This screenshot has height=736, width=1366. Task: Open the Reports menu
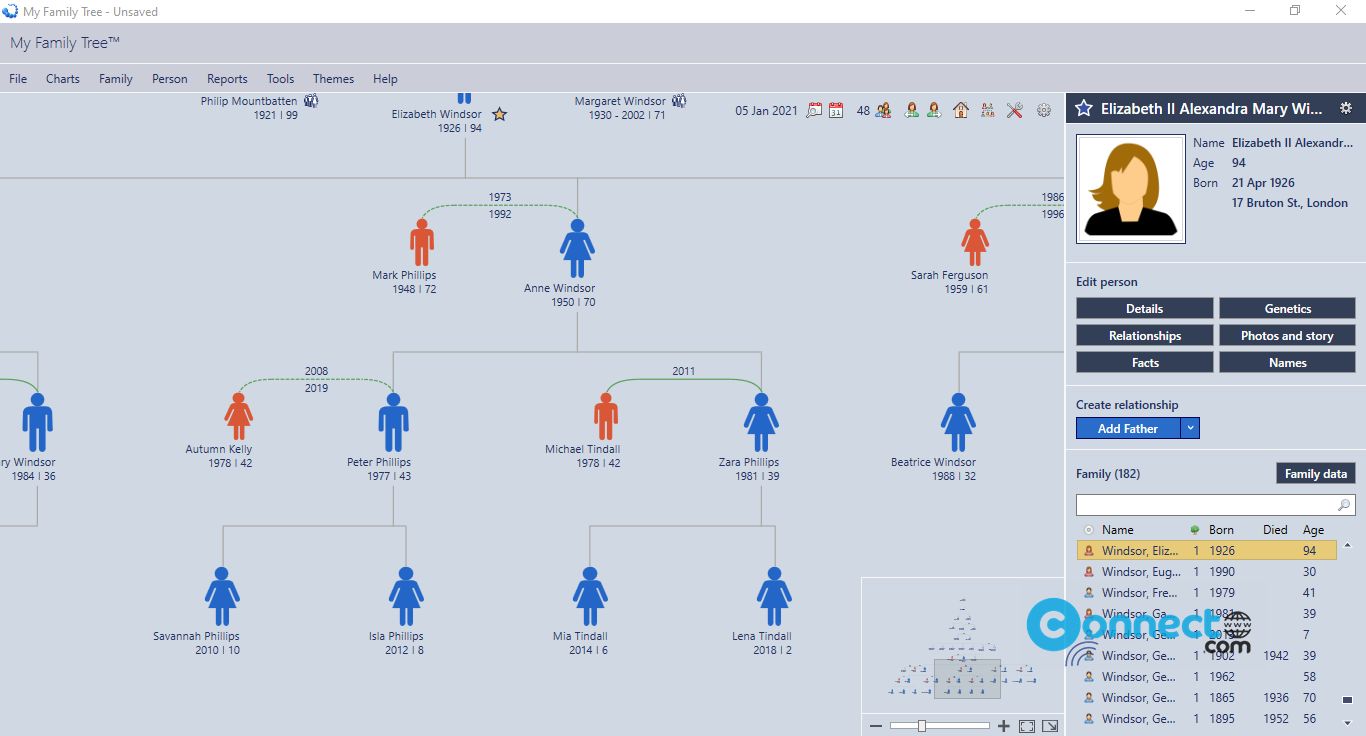click(227, 79)
